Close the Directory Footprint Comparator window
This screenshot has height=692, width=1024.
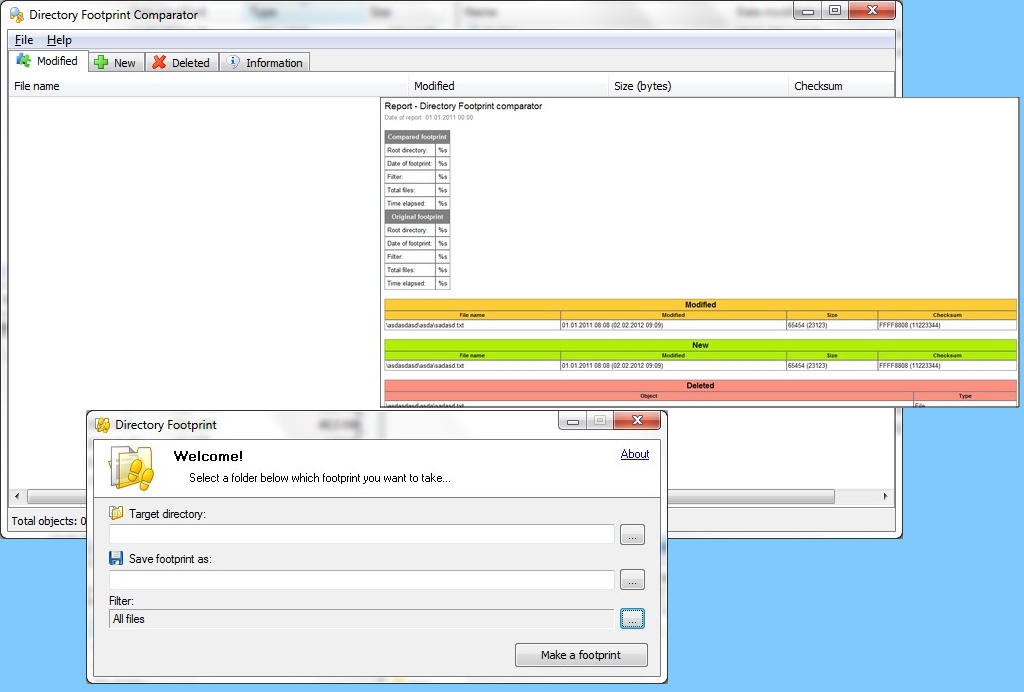[872, 10]
